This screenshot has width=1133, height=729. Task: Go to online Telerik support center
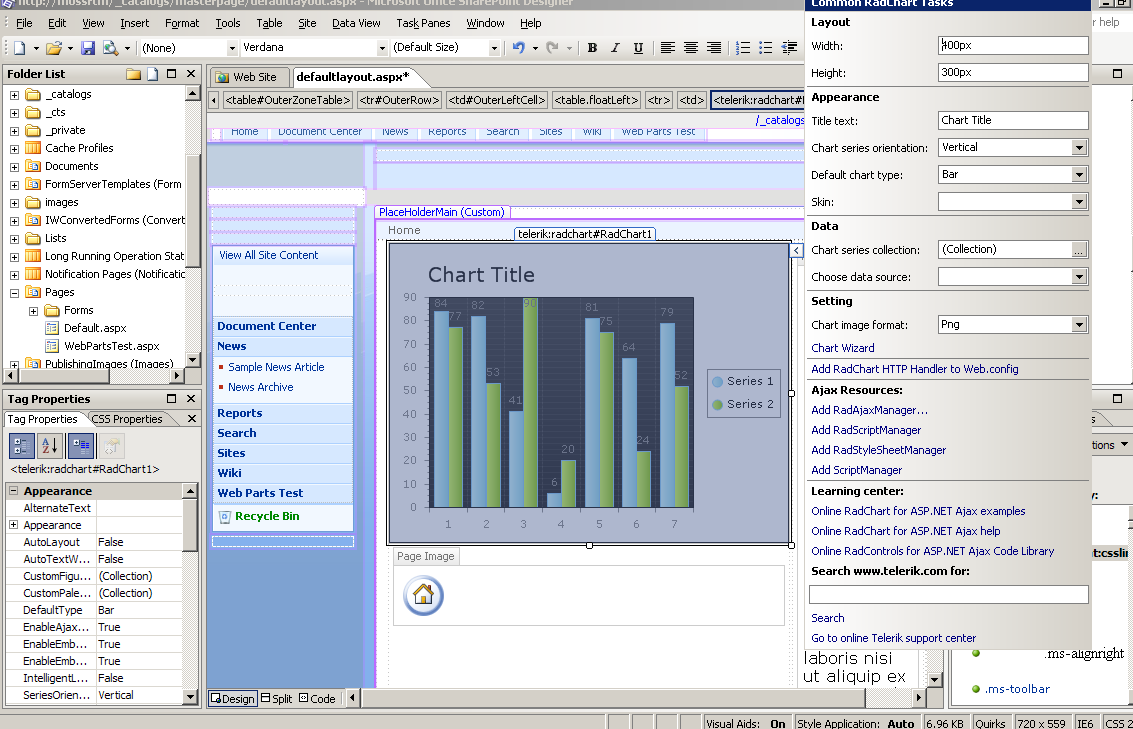coord(894,638)
